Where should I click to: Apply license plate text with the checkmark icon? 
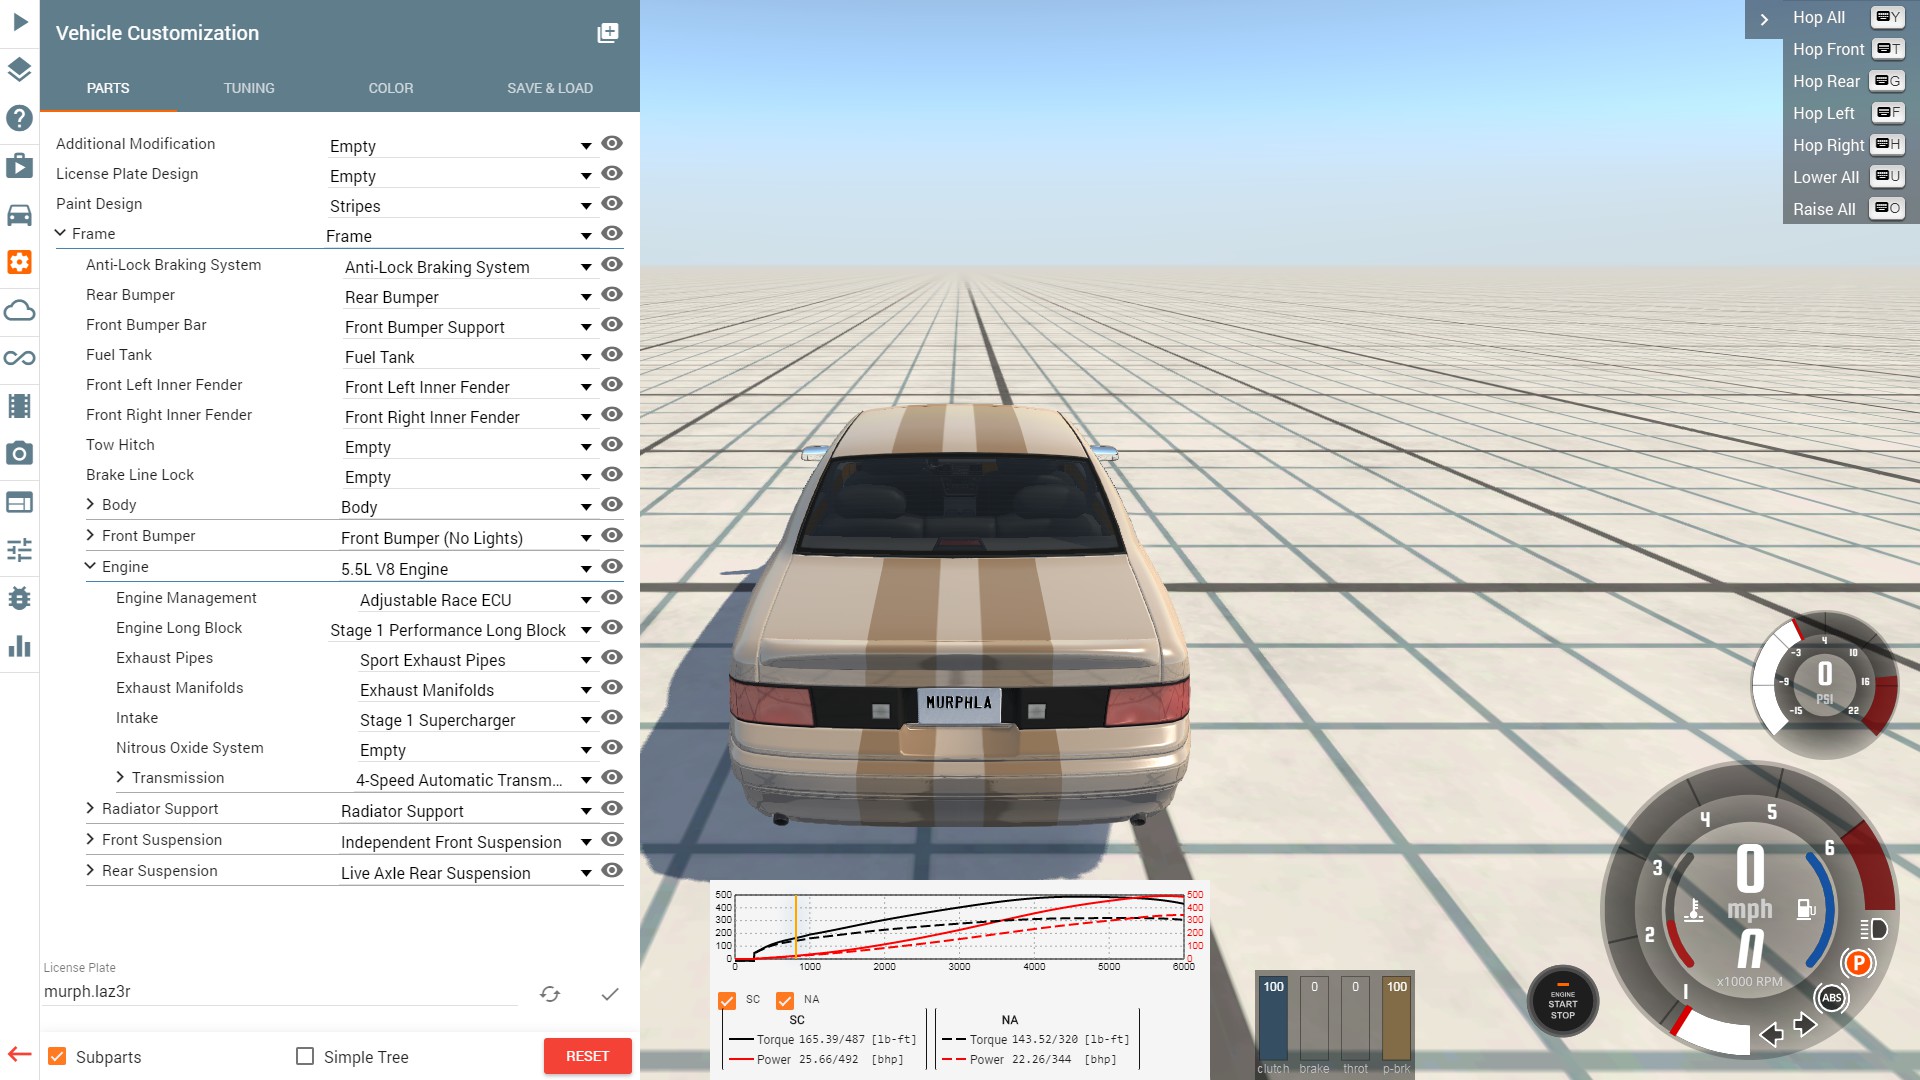(610, 993)
